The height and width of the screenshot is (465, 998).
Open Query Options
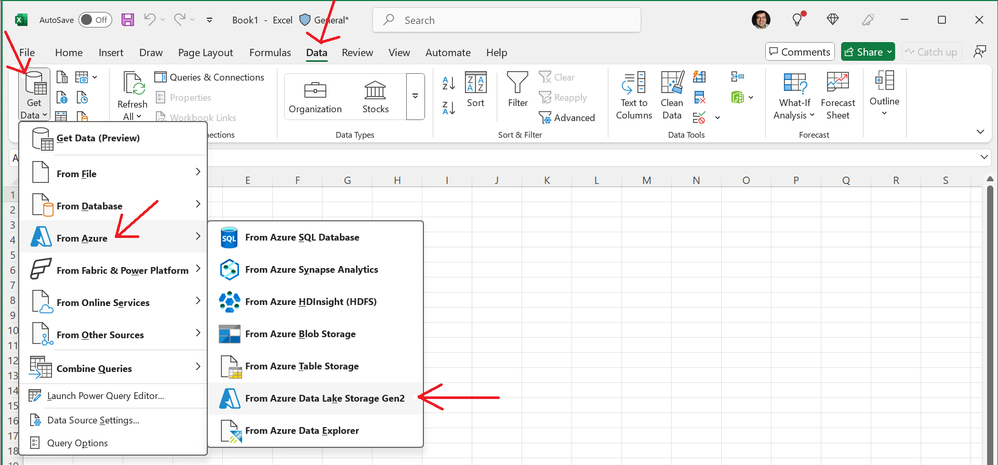113,443
